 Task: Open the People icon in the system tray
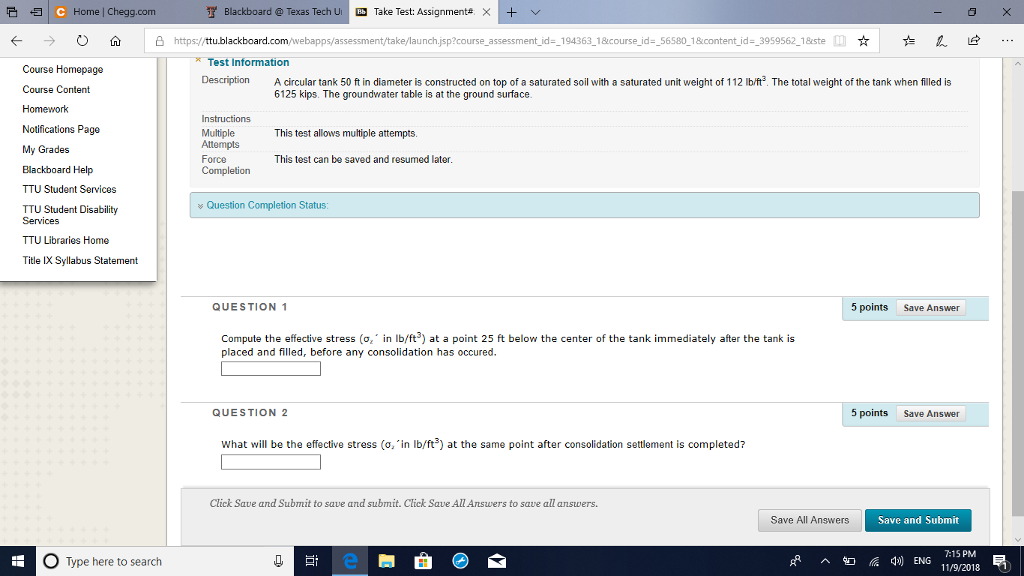(x=793, y=561)
